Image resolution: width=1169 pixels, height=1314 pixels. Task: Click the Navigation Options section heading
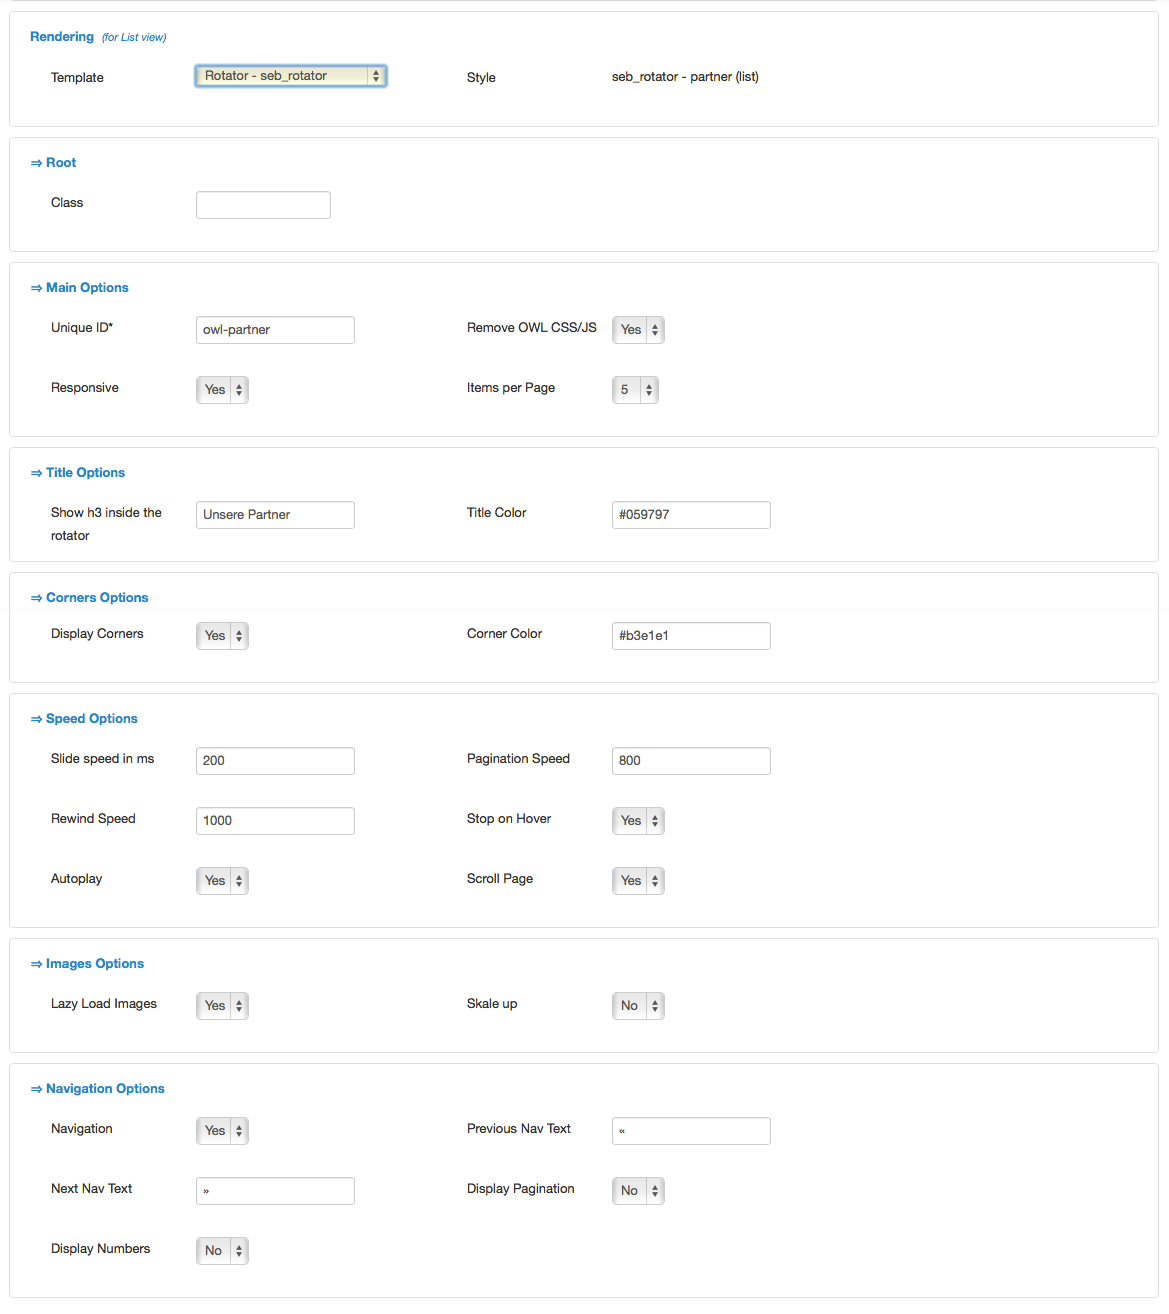(x=98, y=1089)
